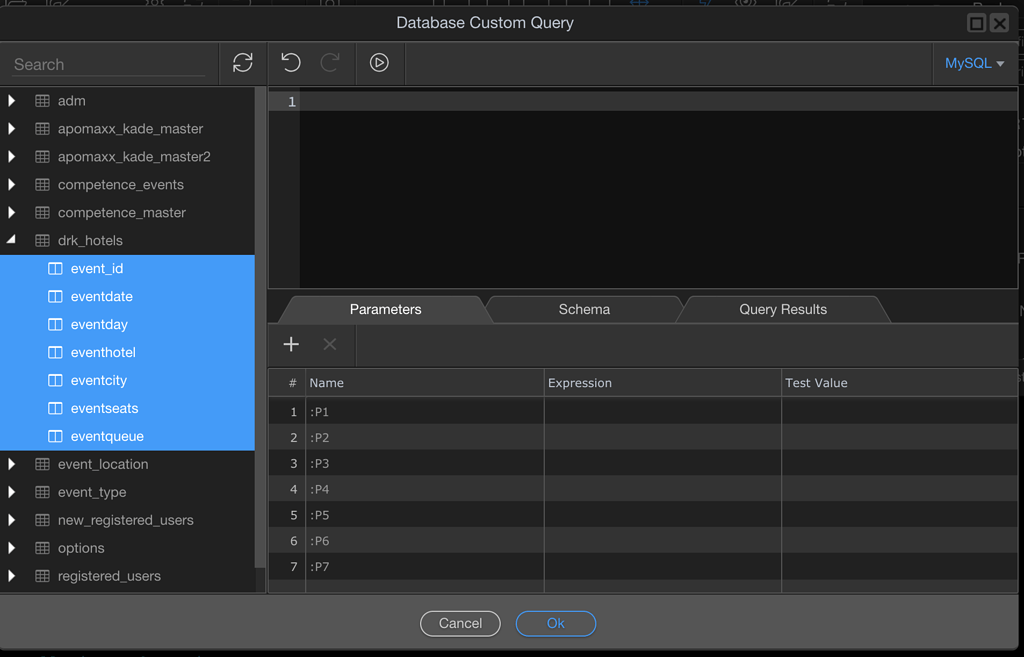The width and height of the screenshot is (1024, 657).
Task: Switch to the Schema tab
Action: (584, 309)
